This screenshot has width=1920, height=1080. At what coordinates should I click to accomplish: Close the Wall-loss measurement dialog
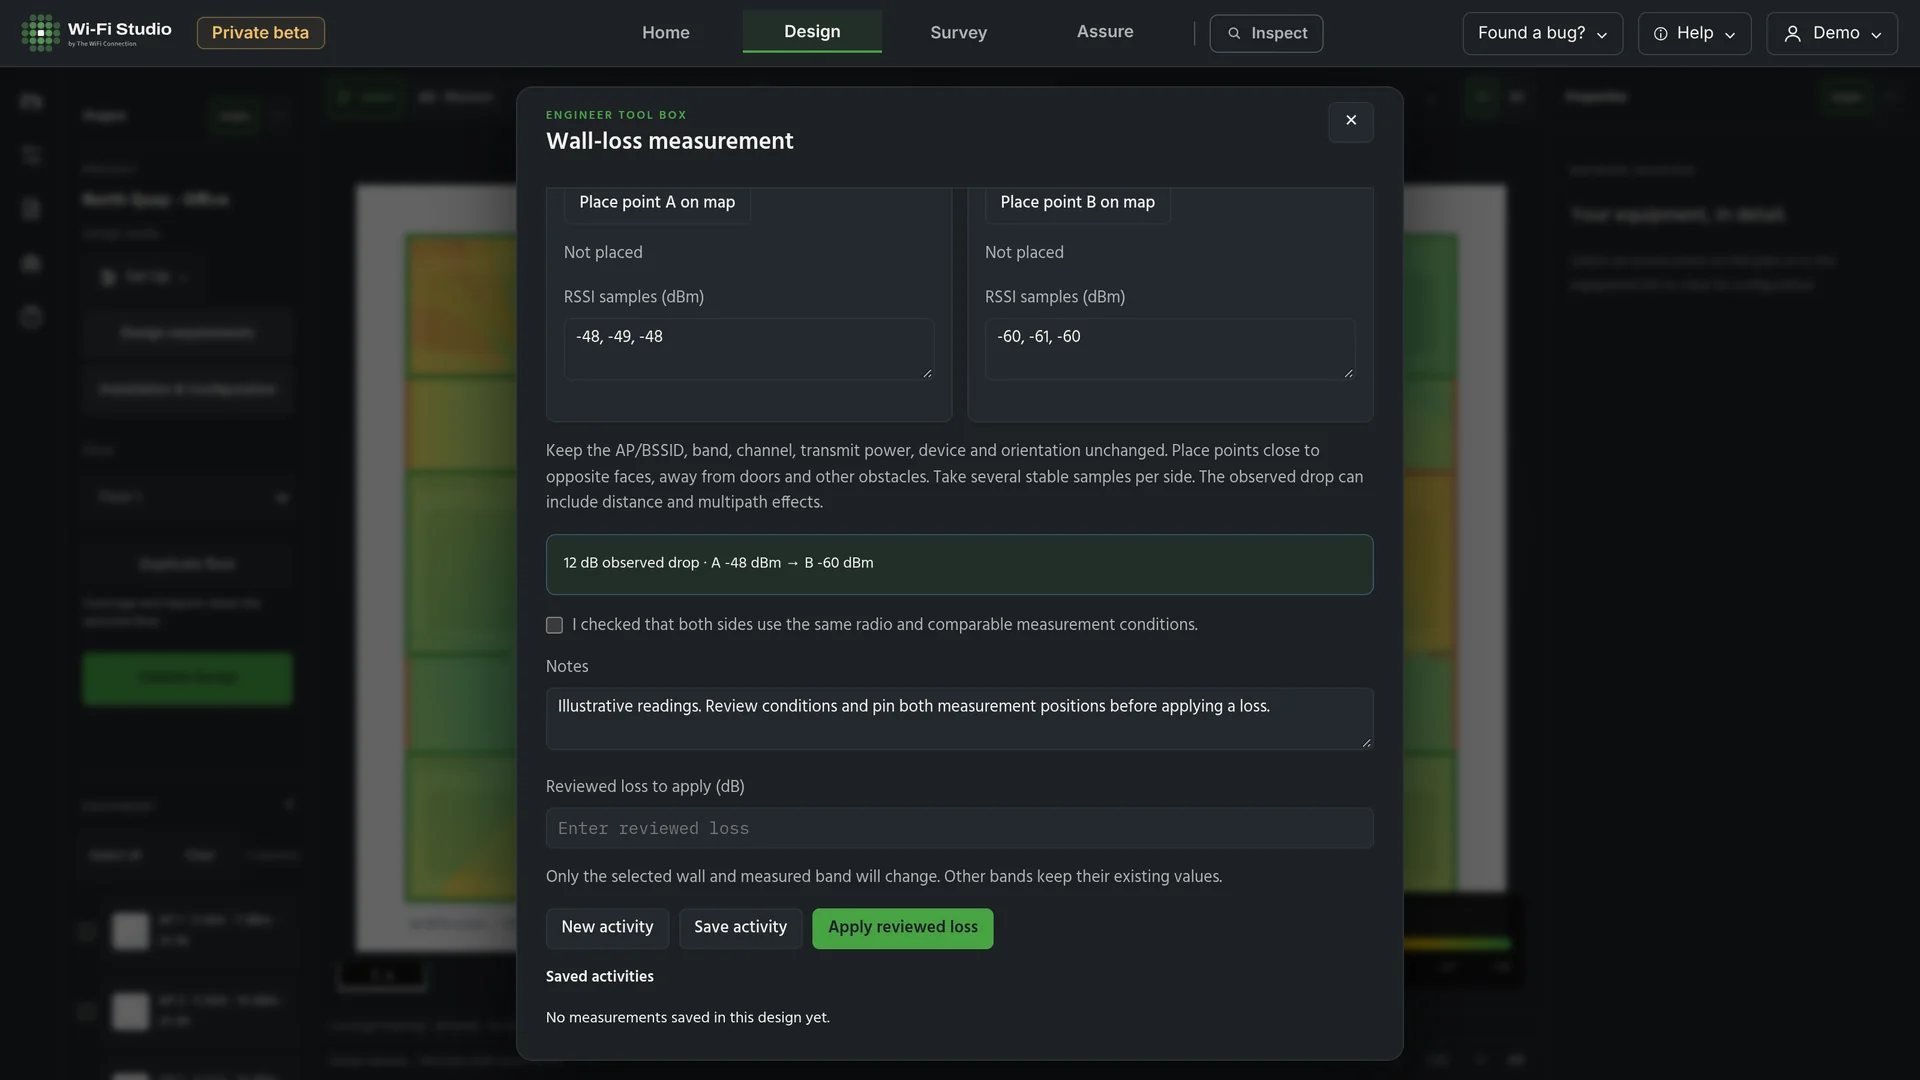click(1351, 121)
